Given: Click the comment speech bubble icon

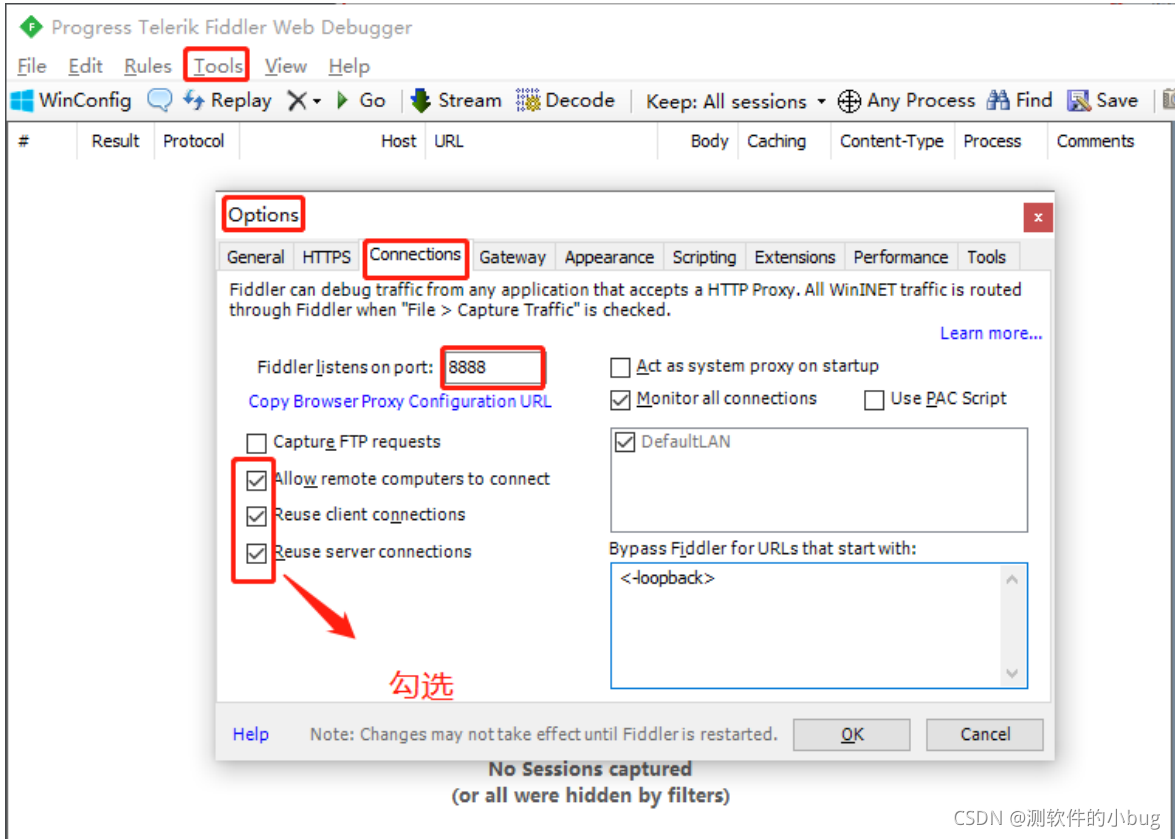Looking at the screenshot, I should pos(159,100).
